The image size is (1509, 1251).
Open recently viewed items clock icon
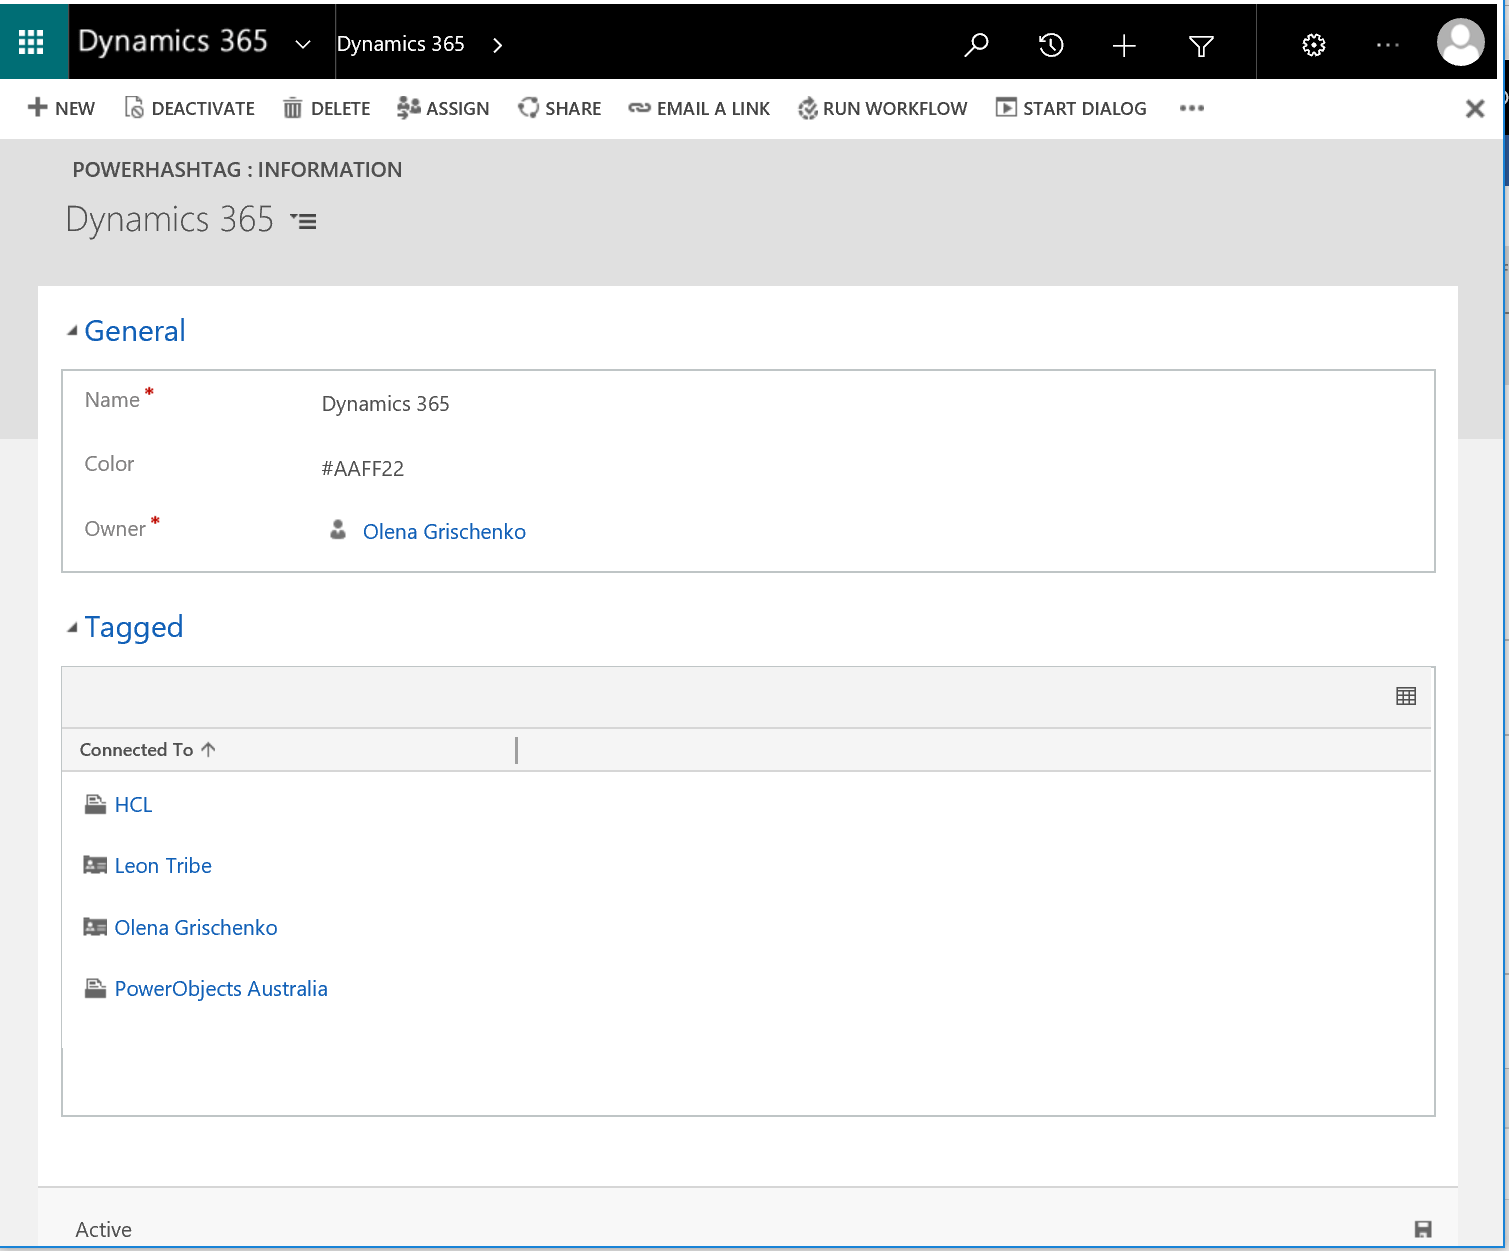tap(1050, 45)
